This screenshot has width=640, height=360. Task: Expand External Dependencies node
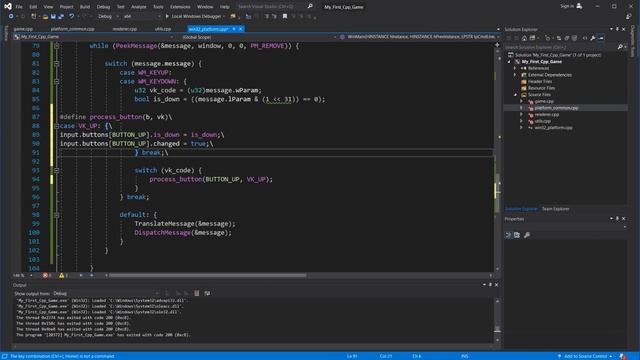(515, 75)
